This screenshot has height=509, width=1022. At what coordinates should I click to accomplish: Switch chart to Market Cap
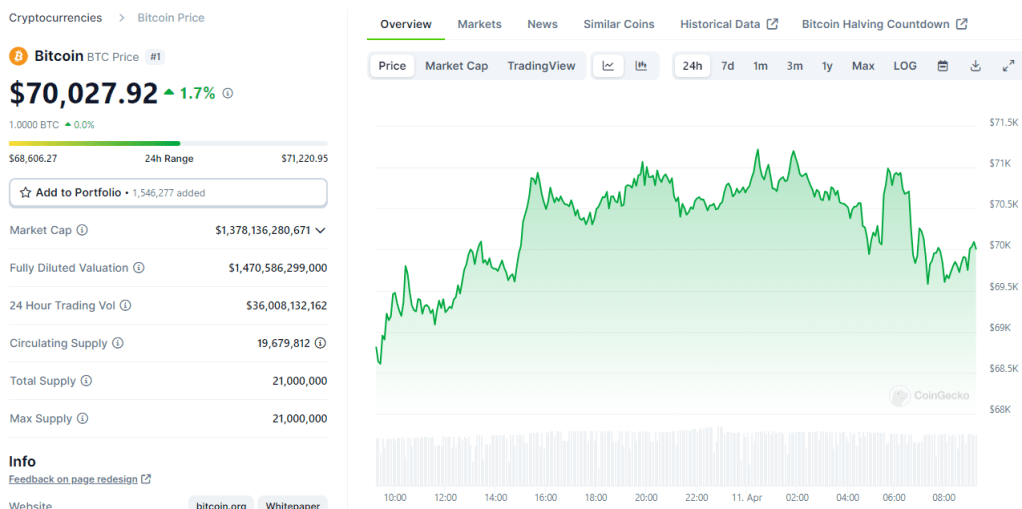pos(456,66)
